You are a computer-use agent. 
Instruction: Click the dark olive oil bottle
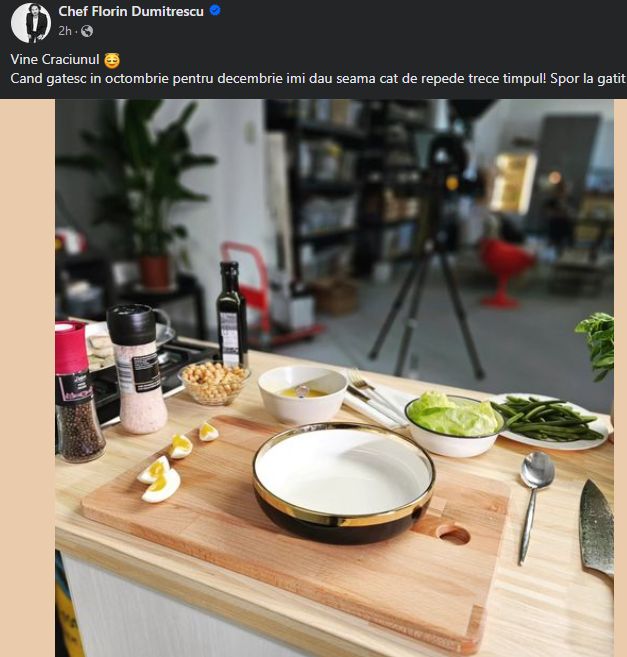coord(231,314)
